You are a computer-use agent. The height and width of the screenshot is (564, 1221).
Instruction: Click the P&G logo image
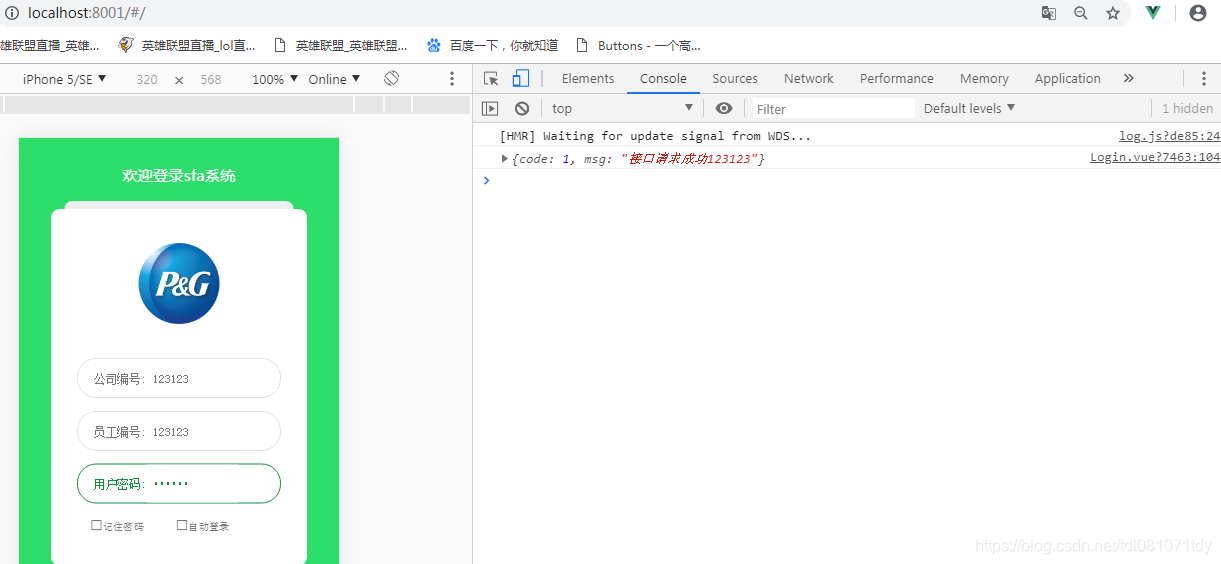tap(179, 283)
